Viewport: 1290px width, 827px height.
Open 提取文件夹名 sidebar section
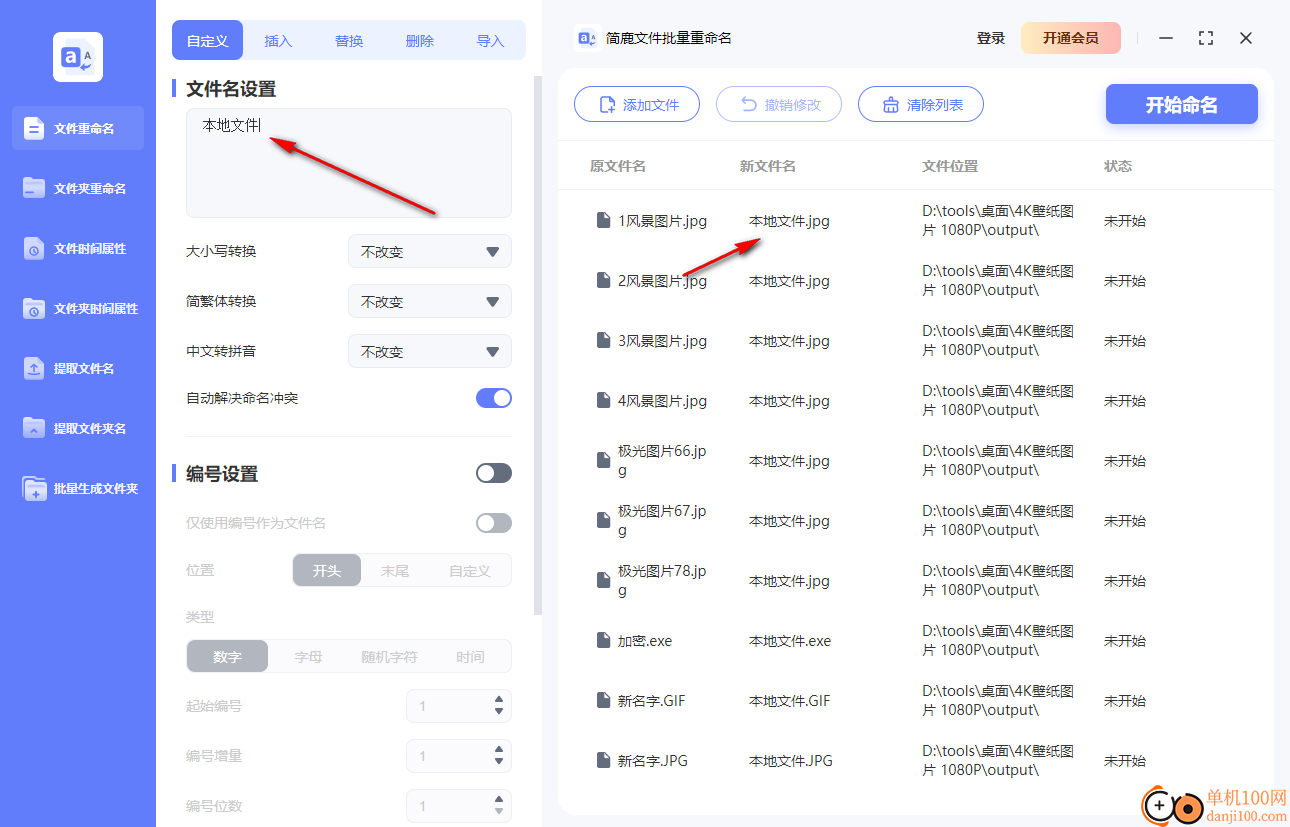[x=78, y=428]
